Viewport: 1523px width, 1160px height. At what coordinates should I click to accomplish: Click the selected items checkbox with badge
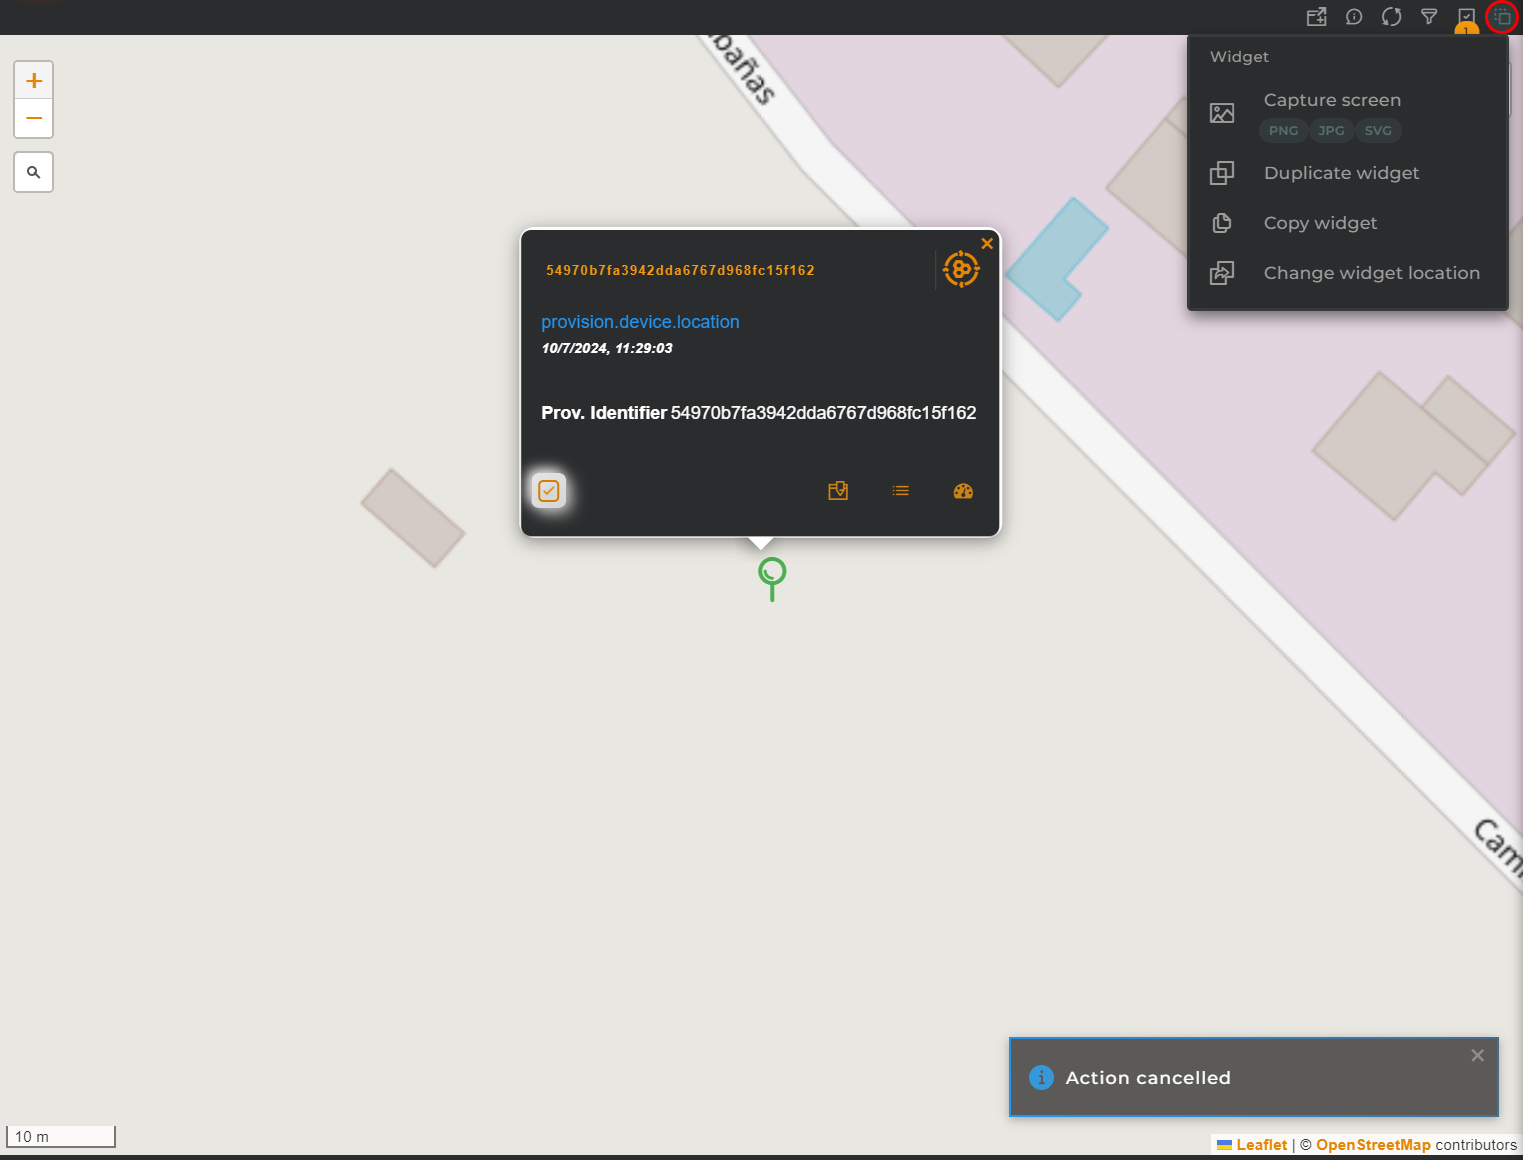[x=1466, y=18]
